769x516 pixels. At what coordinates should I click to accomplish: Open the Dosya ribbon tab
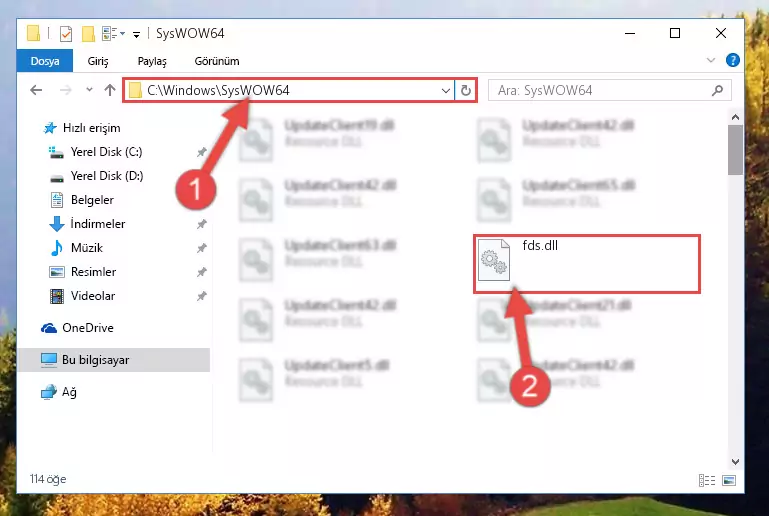[45, 61]
